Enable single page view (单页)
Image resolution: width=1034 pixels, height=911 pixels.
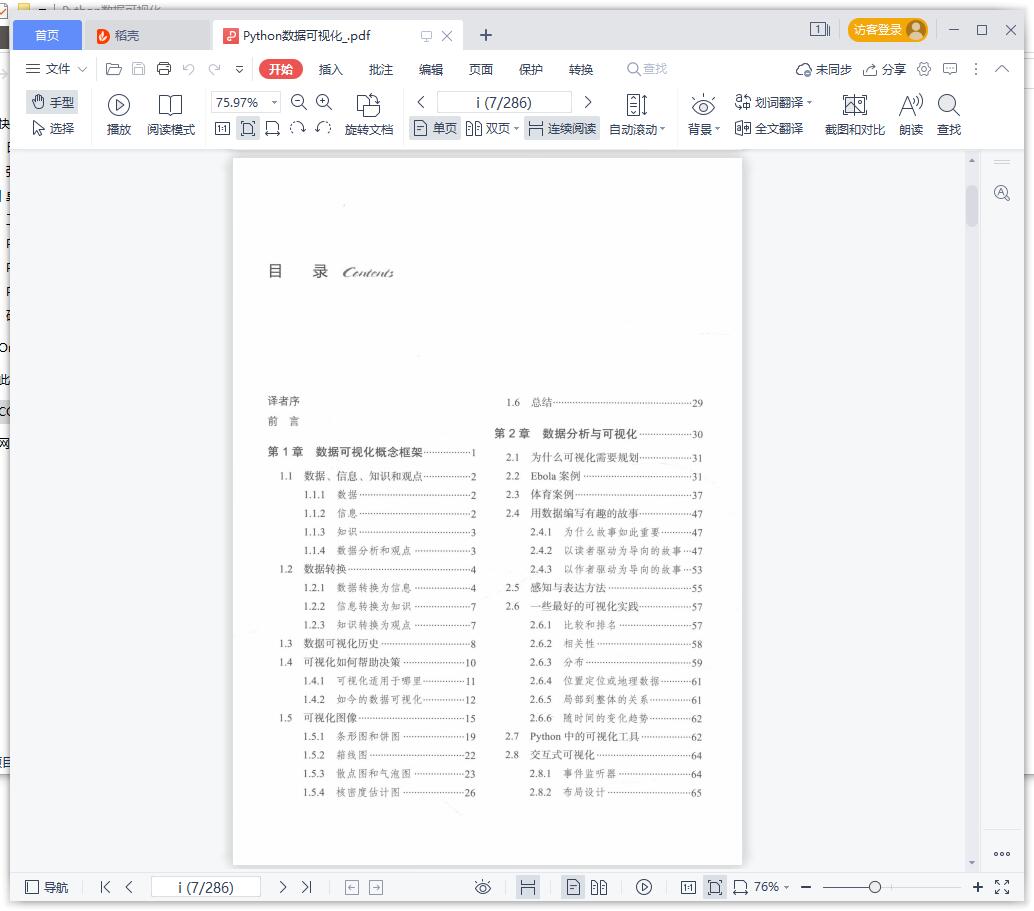coord(435,129)
